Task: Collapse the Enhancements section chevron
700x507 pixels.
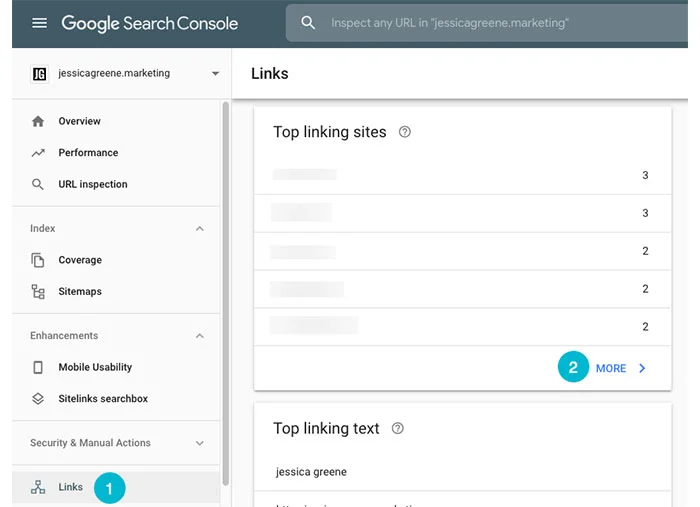Action: point(200,336)
